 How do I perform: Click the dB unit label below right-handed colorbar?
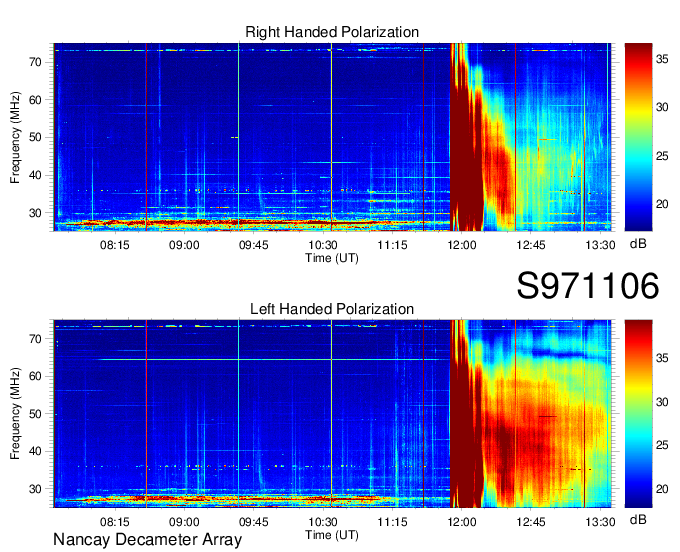tap(638, 244)
